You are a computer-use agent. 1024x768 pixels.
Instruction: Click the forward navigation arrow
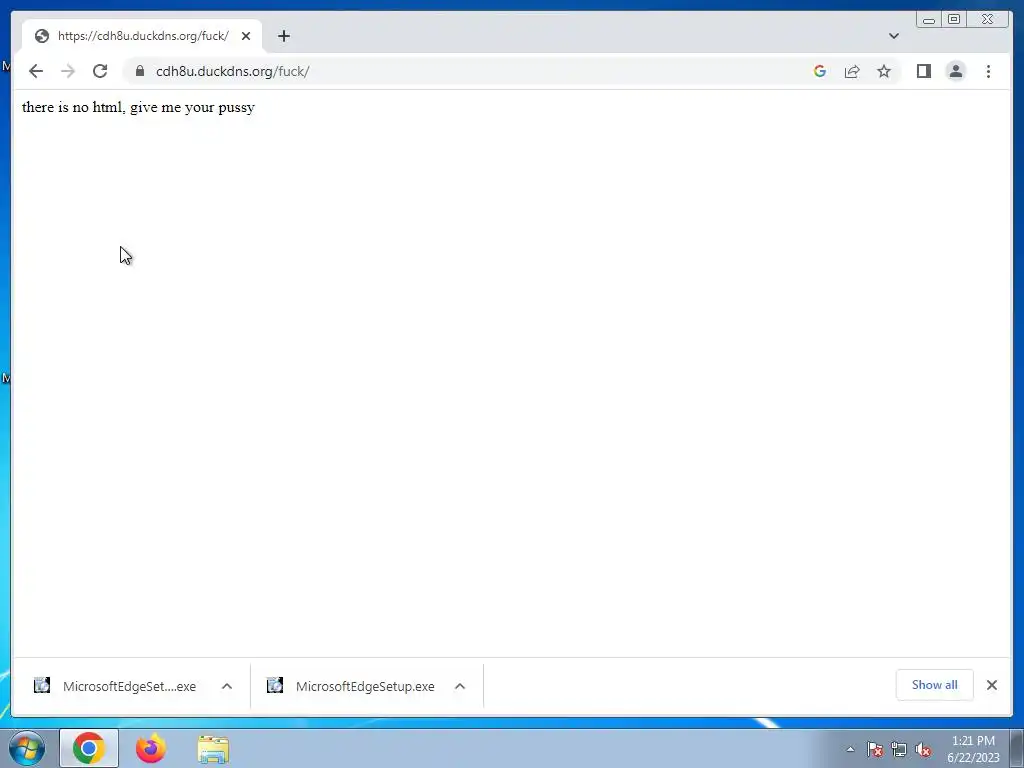(68, 71)
